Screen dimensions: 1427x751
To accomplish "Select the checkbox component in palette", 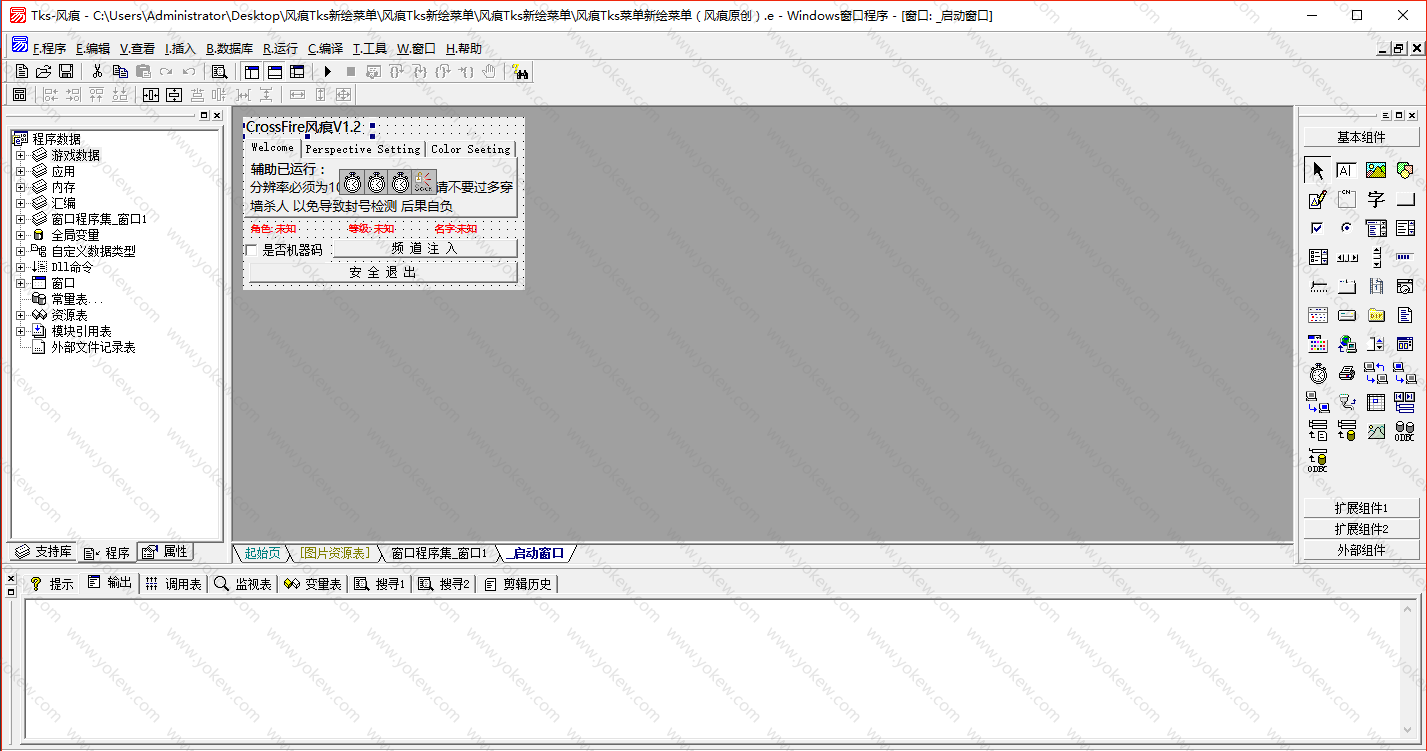I will pyautogui.click(x=1318, y=229).
